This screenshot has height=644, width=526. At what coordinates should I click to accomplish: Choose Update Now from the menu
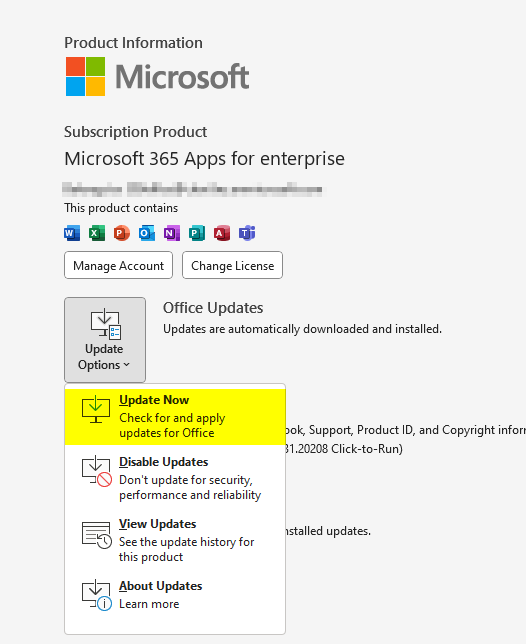coord(175,416)
